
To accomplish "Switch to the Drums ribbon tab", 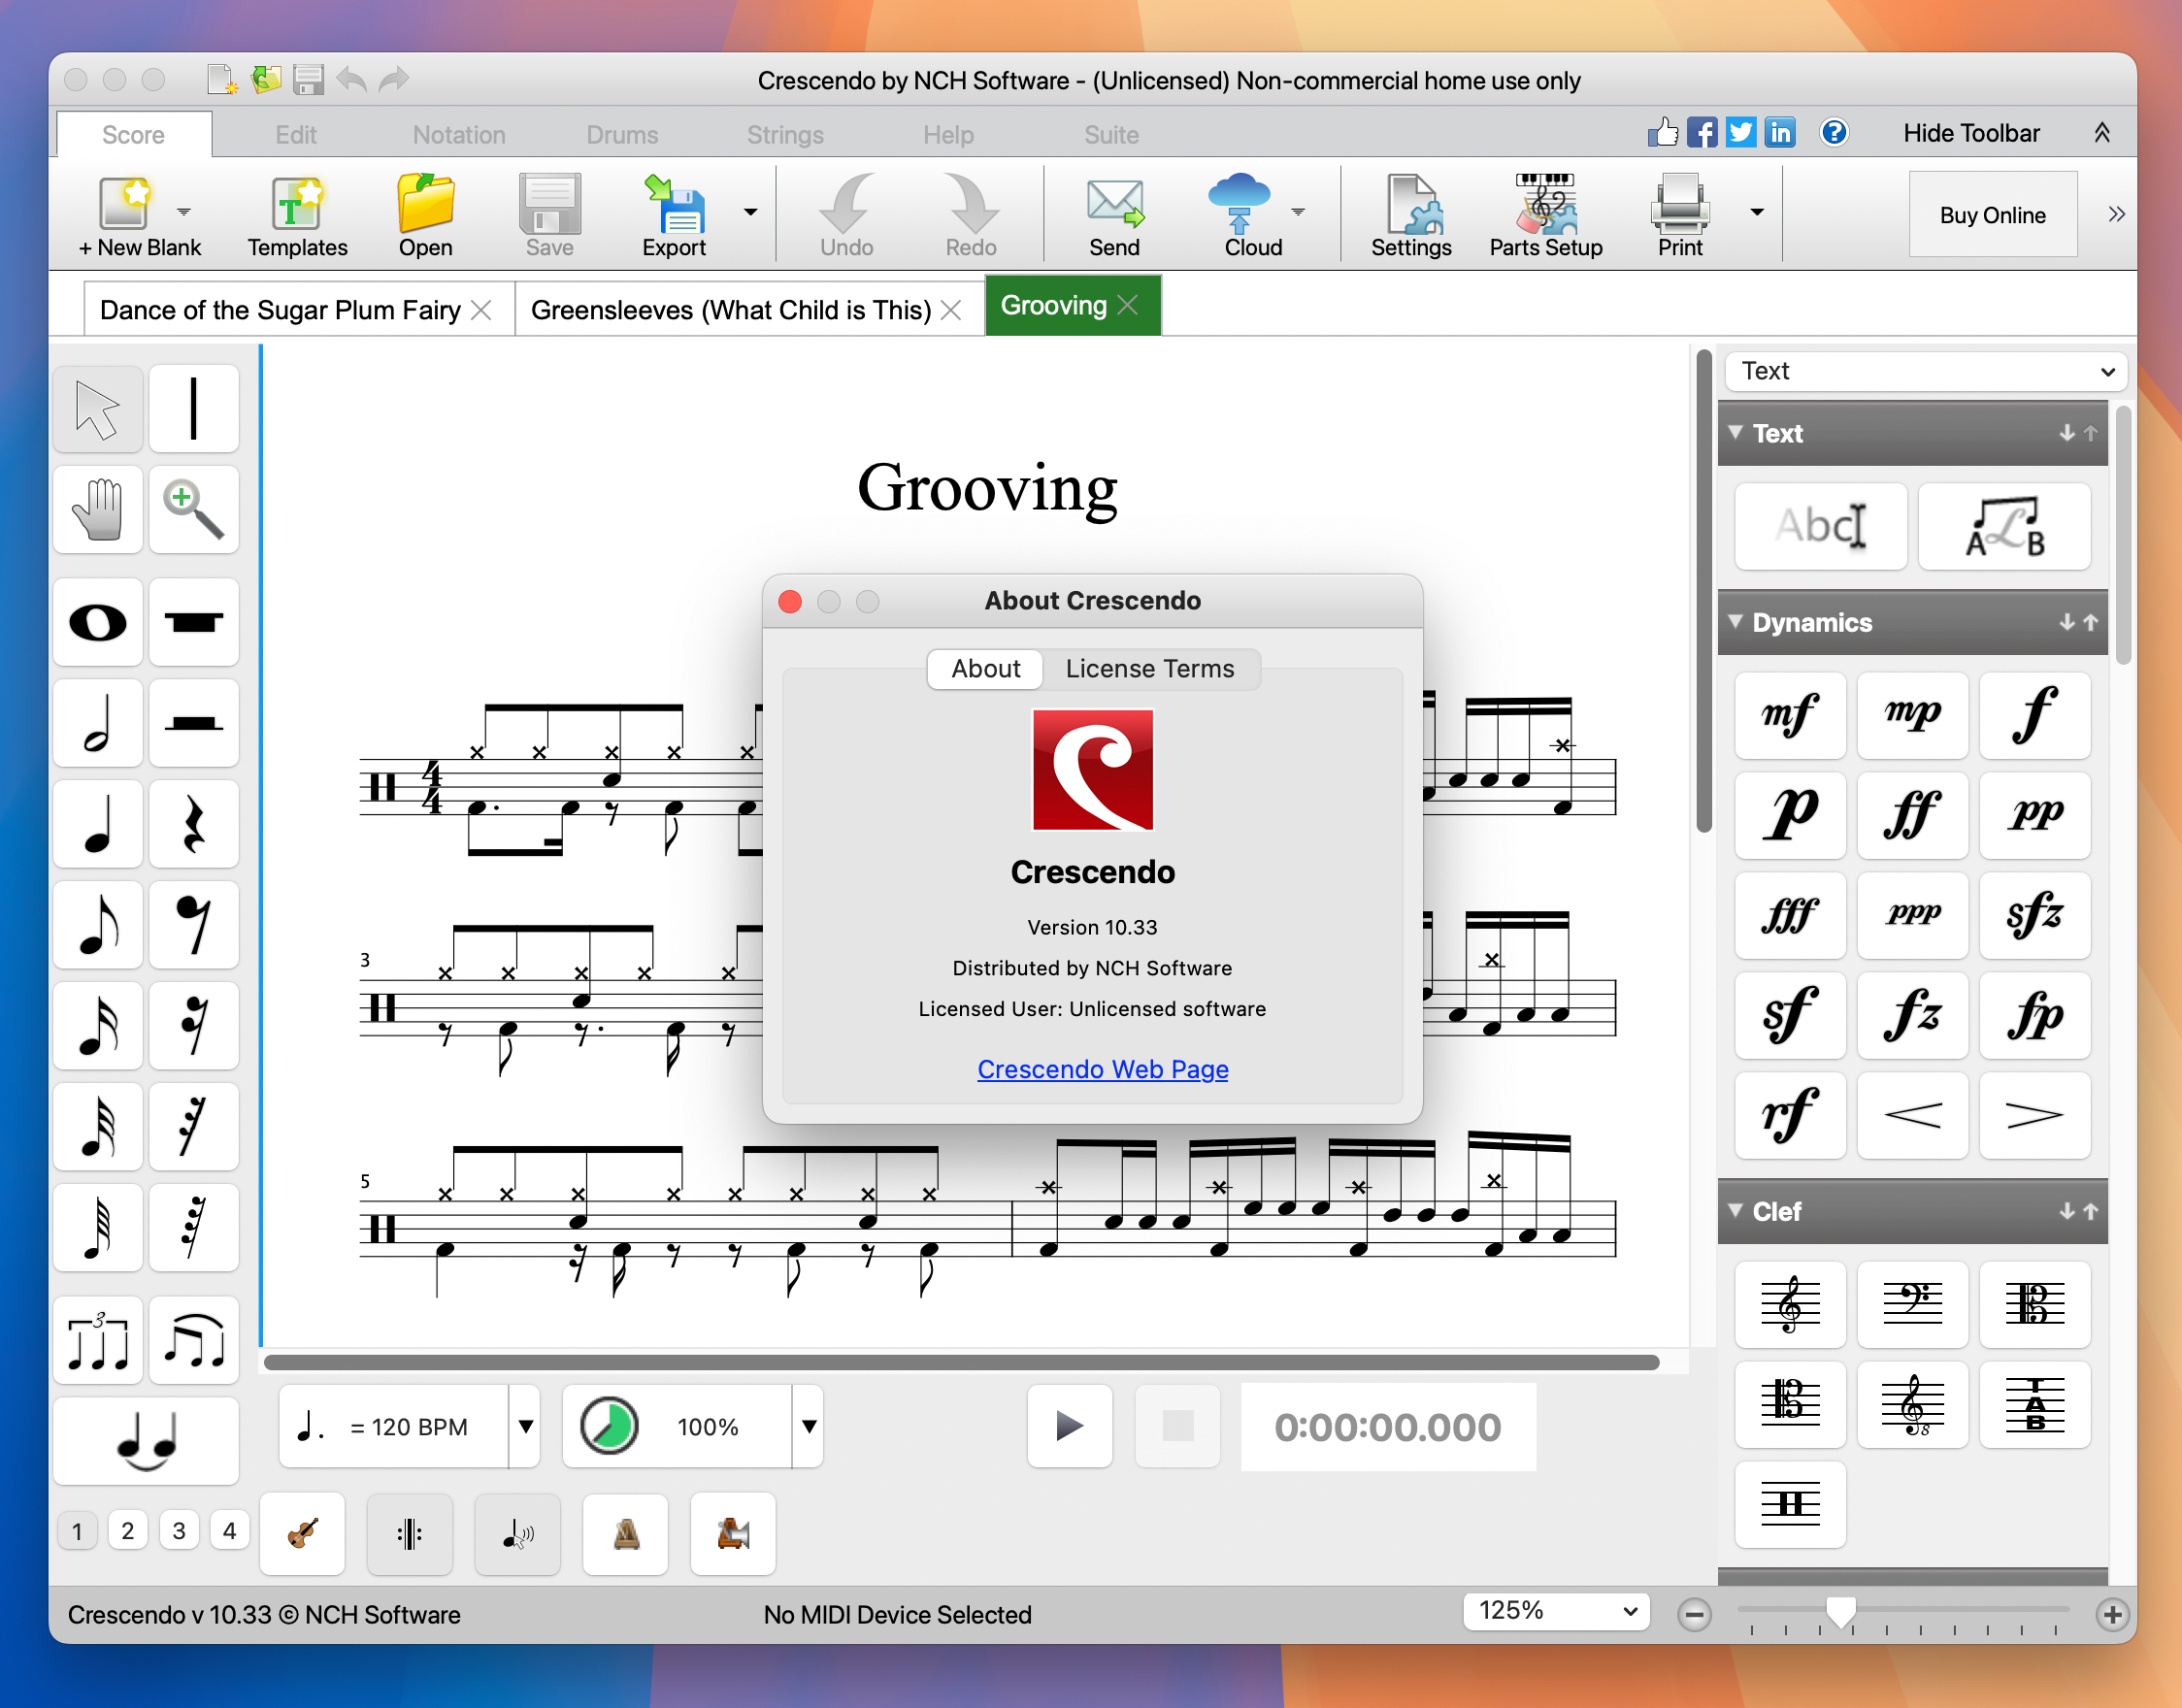I will click(x=622, y=135).
